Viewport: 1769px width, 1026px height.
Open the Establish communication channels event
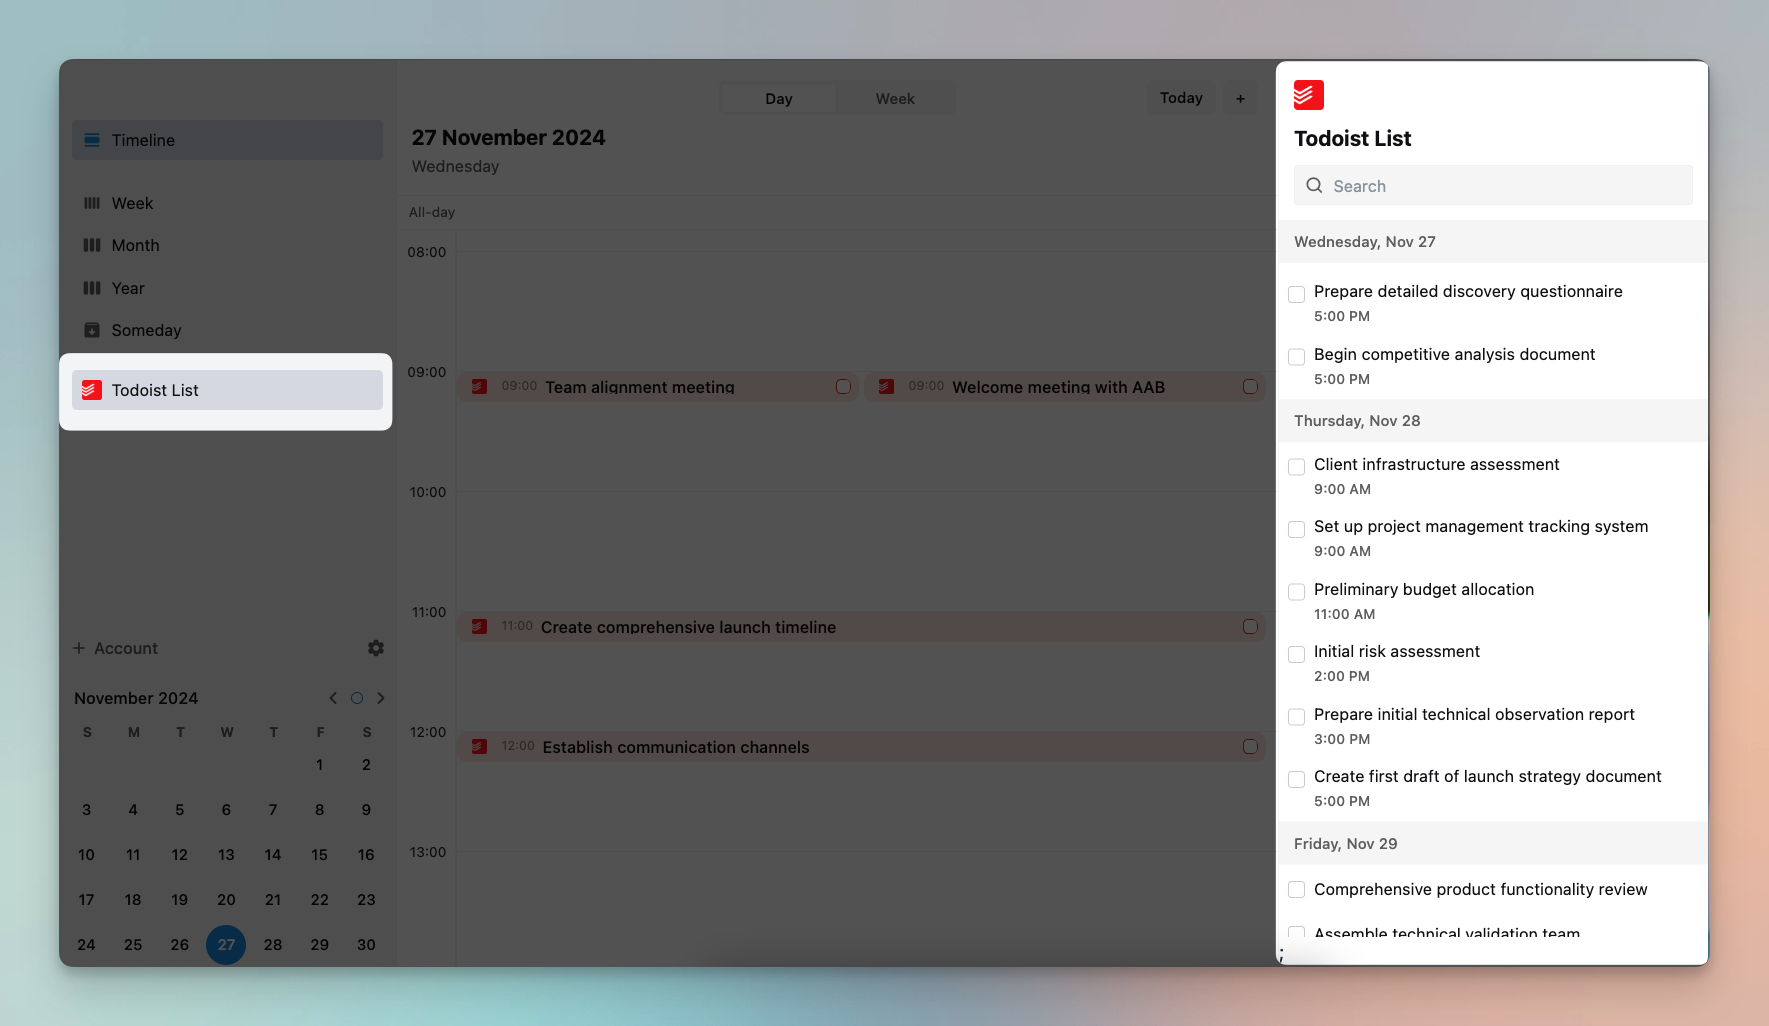click(x=862, y=747)
